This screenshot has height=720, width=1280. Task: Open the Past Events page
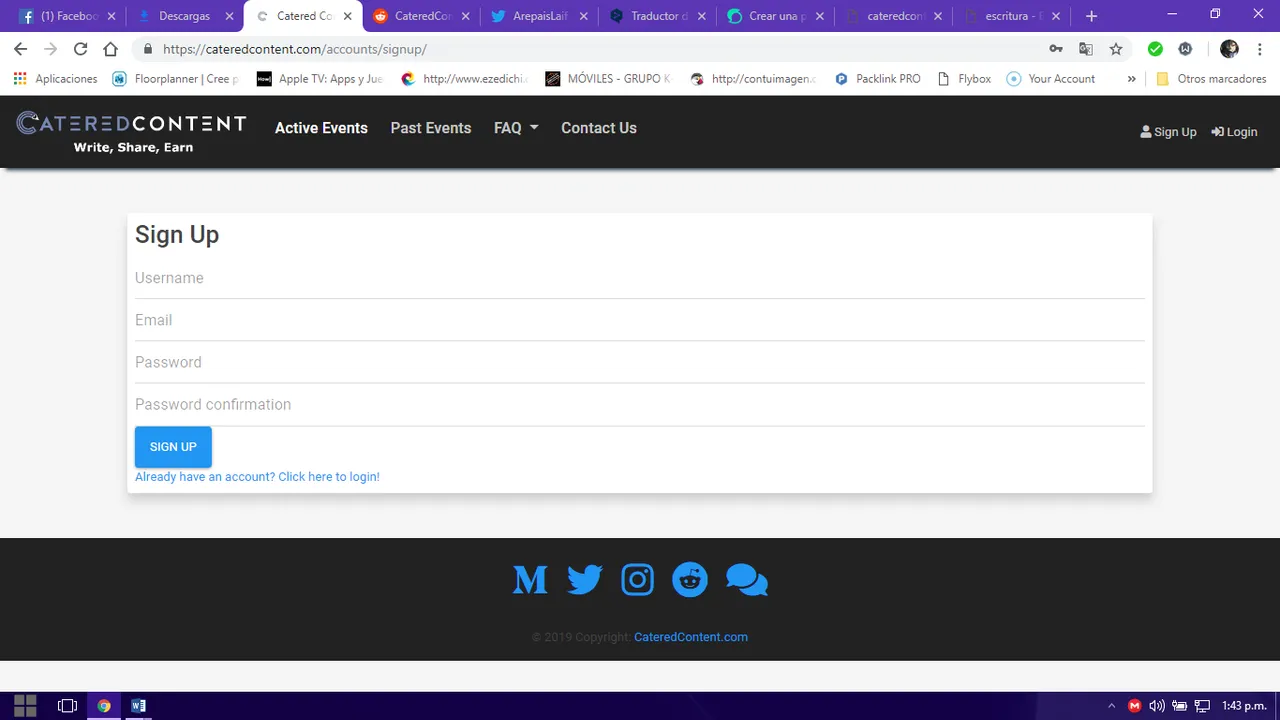430,128
